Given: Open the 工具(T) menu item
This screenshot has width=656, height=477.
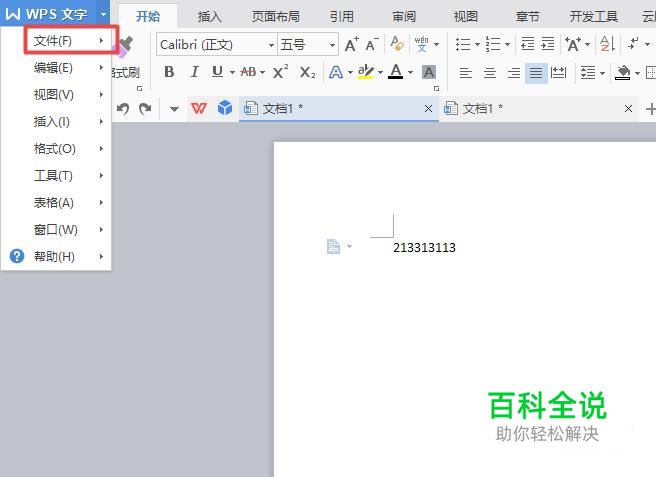Looking at the screenshot, I should coord(56,175).
